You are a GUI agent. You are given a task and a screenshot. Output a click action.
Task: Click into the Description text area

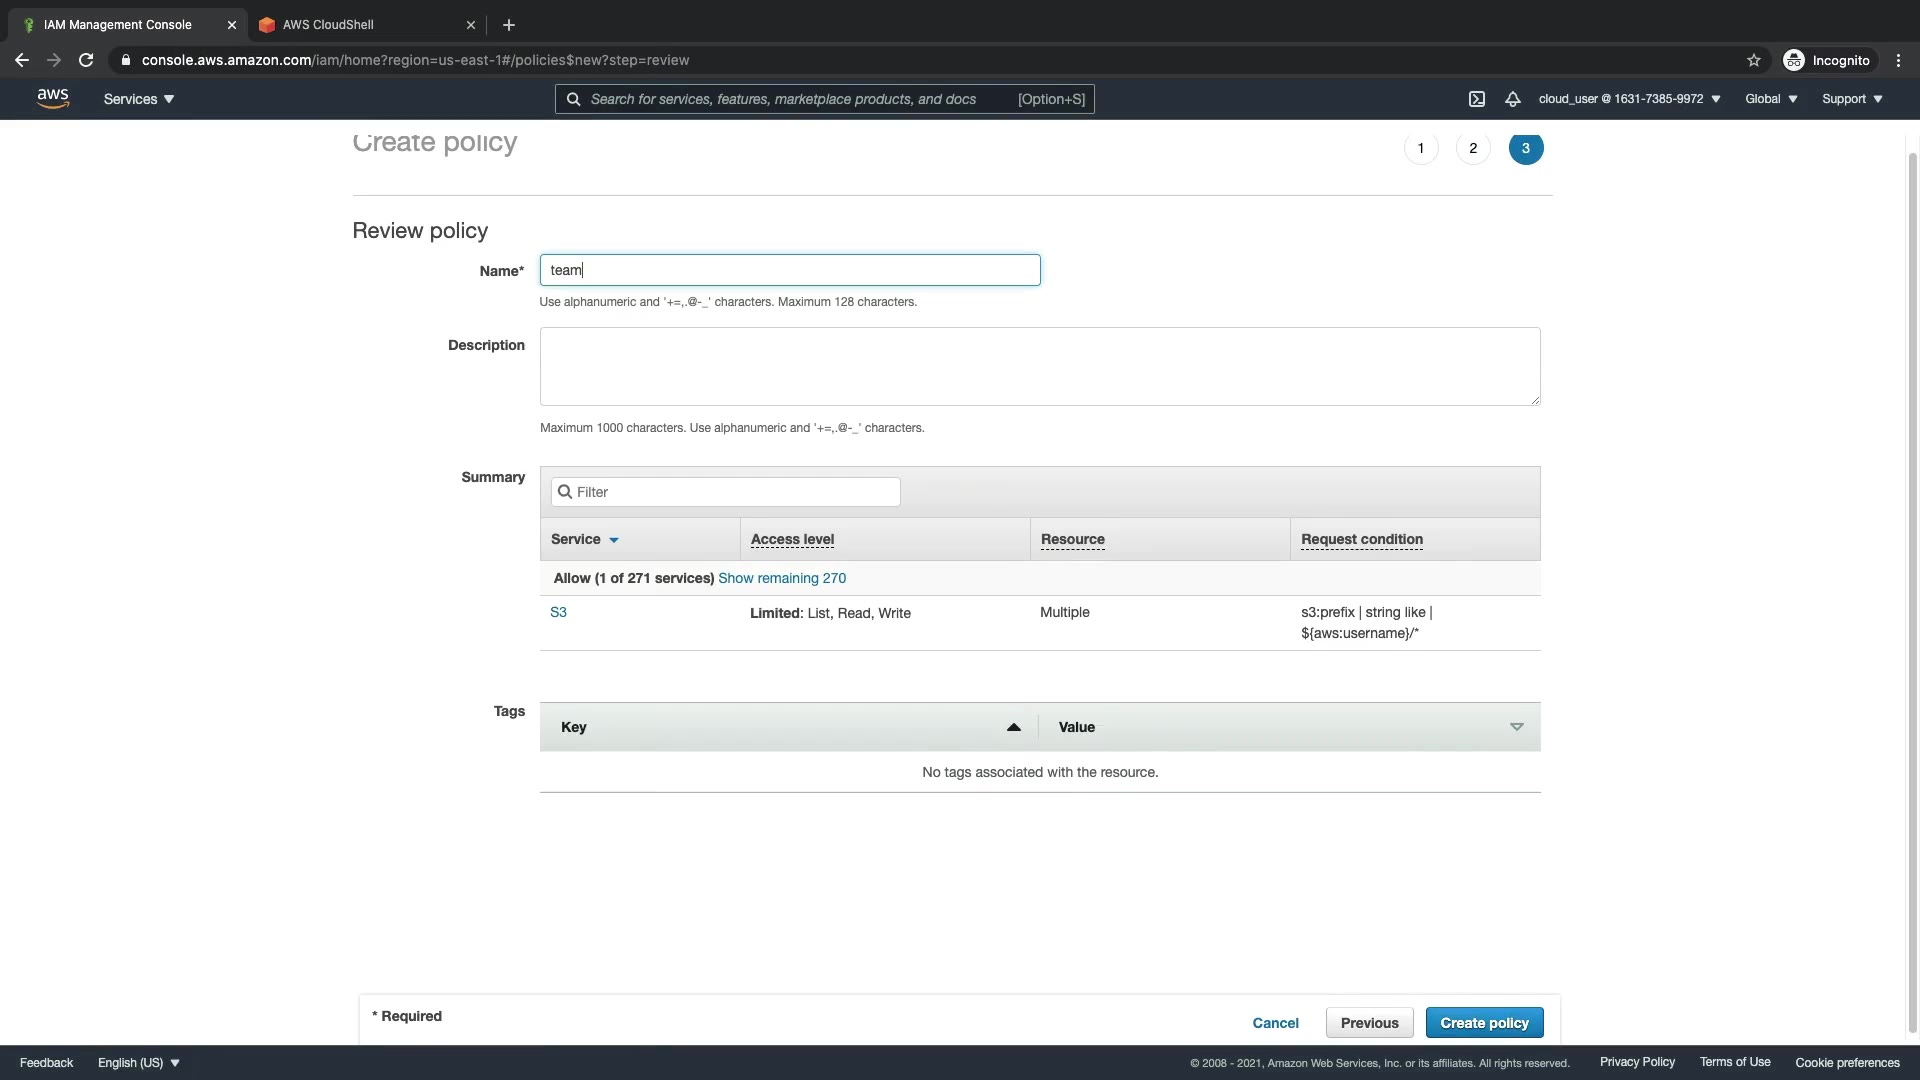click(x=1039, y=366)
